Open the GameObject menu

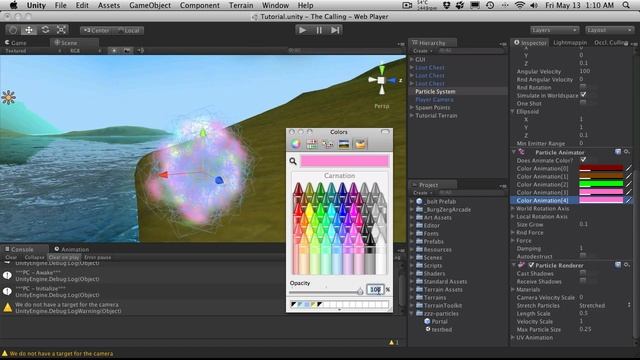click(x=150, y=5)
